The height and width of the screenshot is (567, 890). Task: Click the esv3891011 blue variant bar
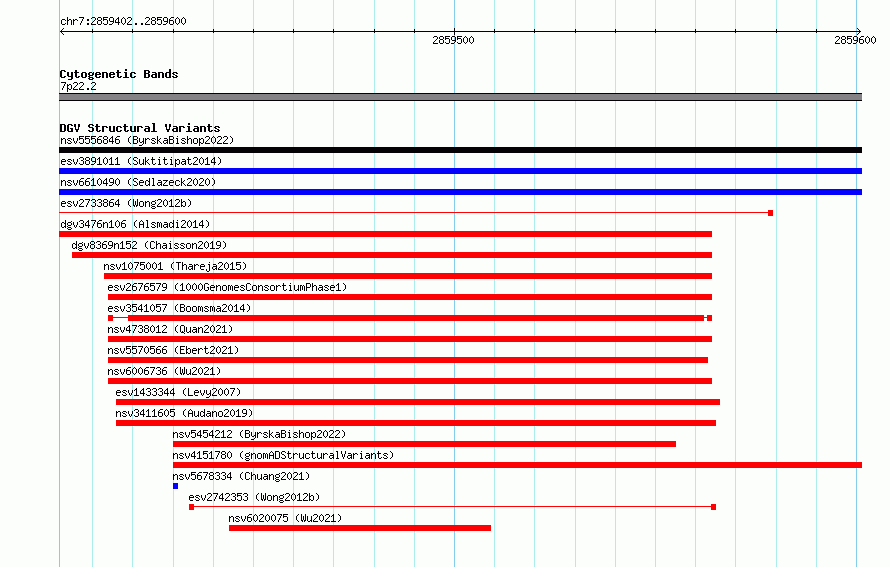460,171
